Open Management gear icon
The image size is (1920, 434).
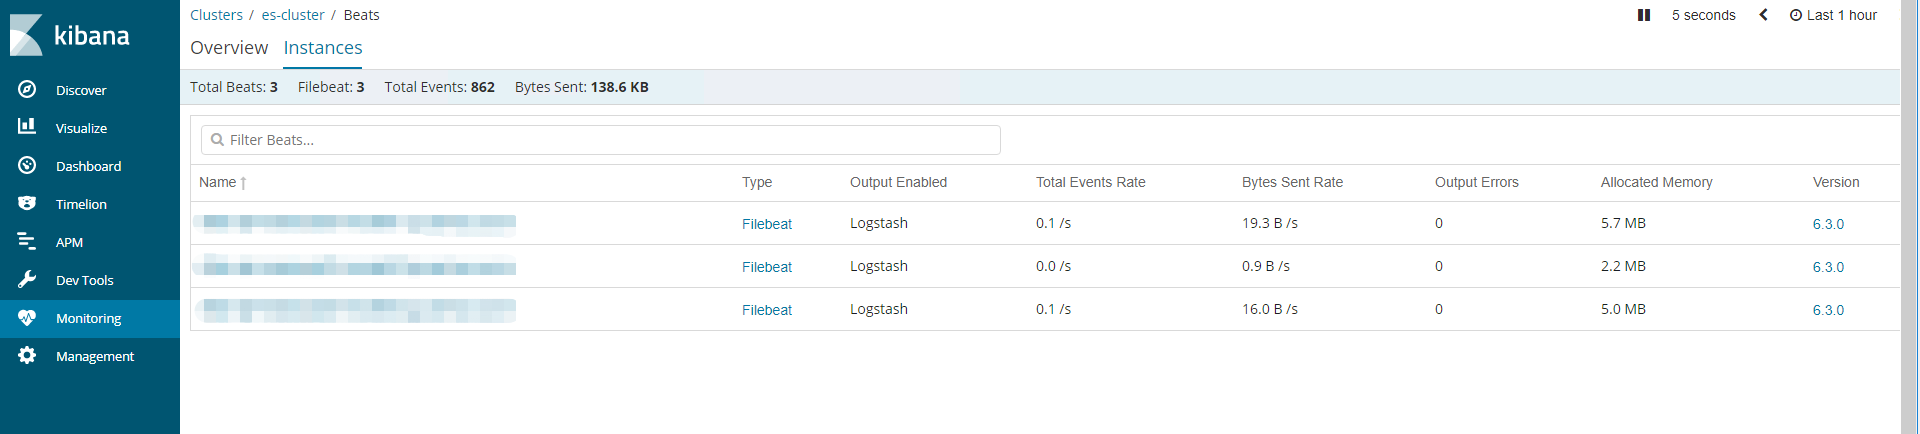(x=27, y=355)
